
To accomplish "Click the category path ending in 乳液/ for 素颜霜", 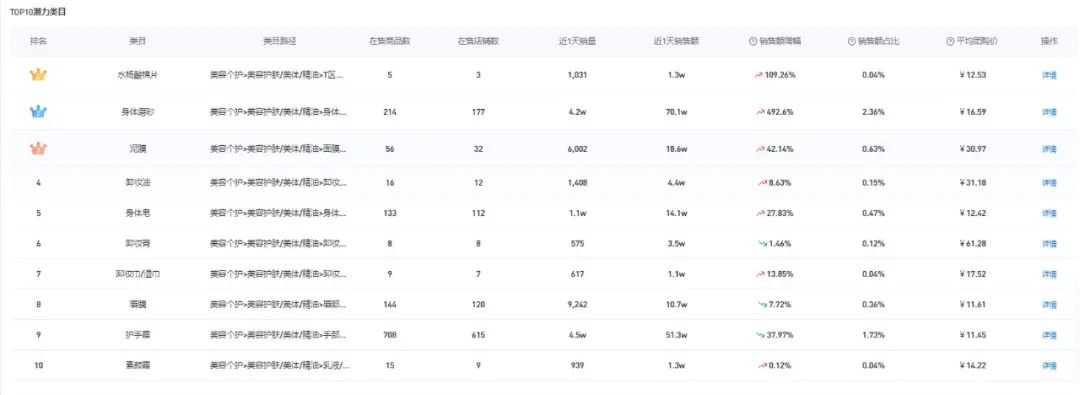I will pyautogui.click(x=279, y=365).
